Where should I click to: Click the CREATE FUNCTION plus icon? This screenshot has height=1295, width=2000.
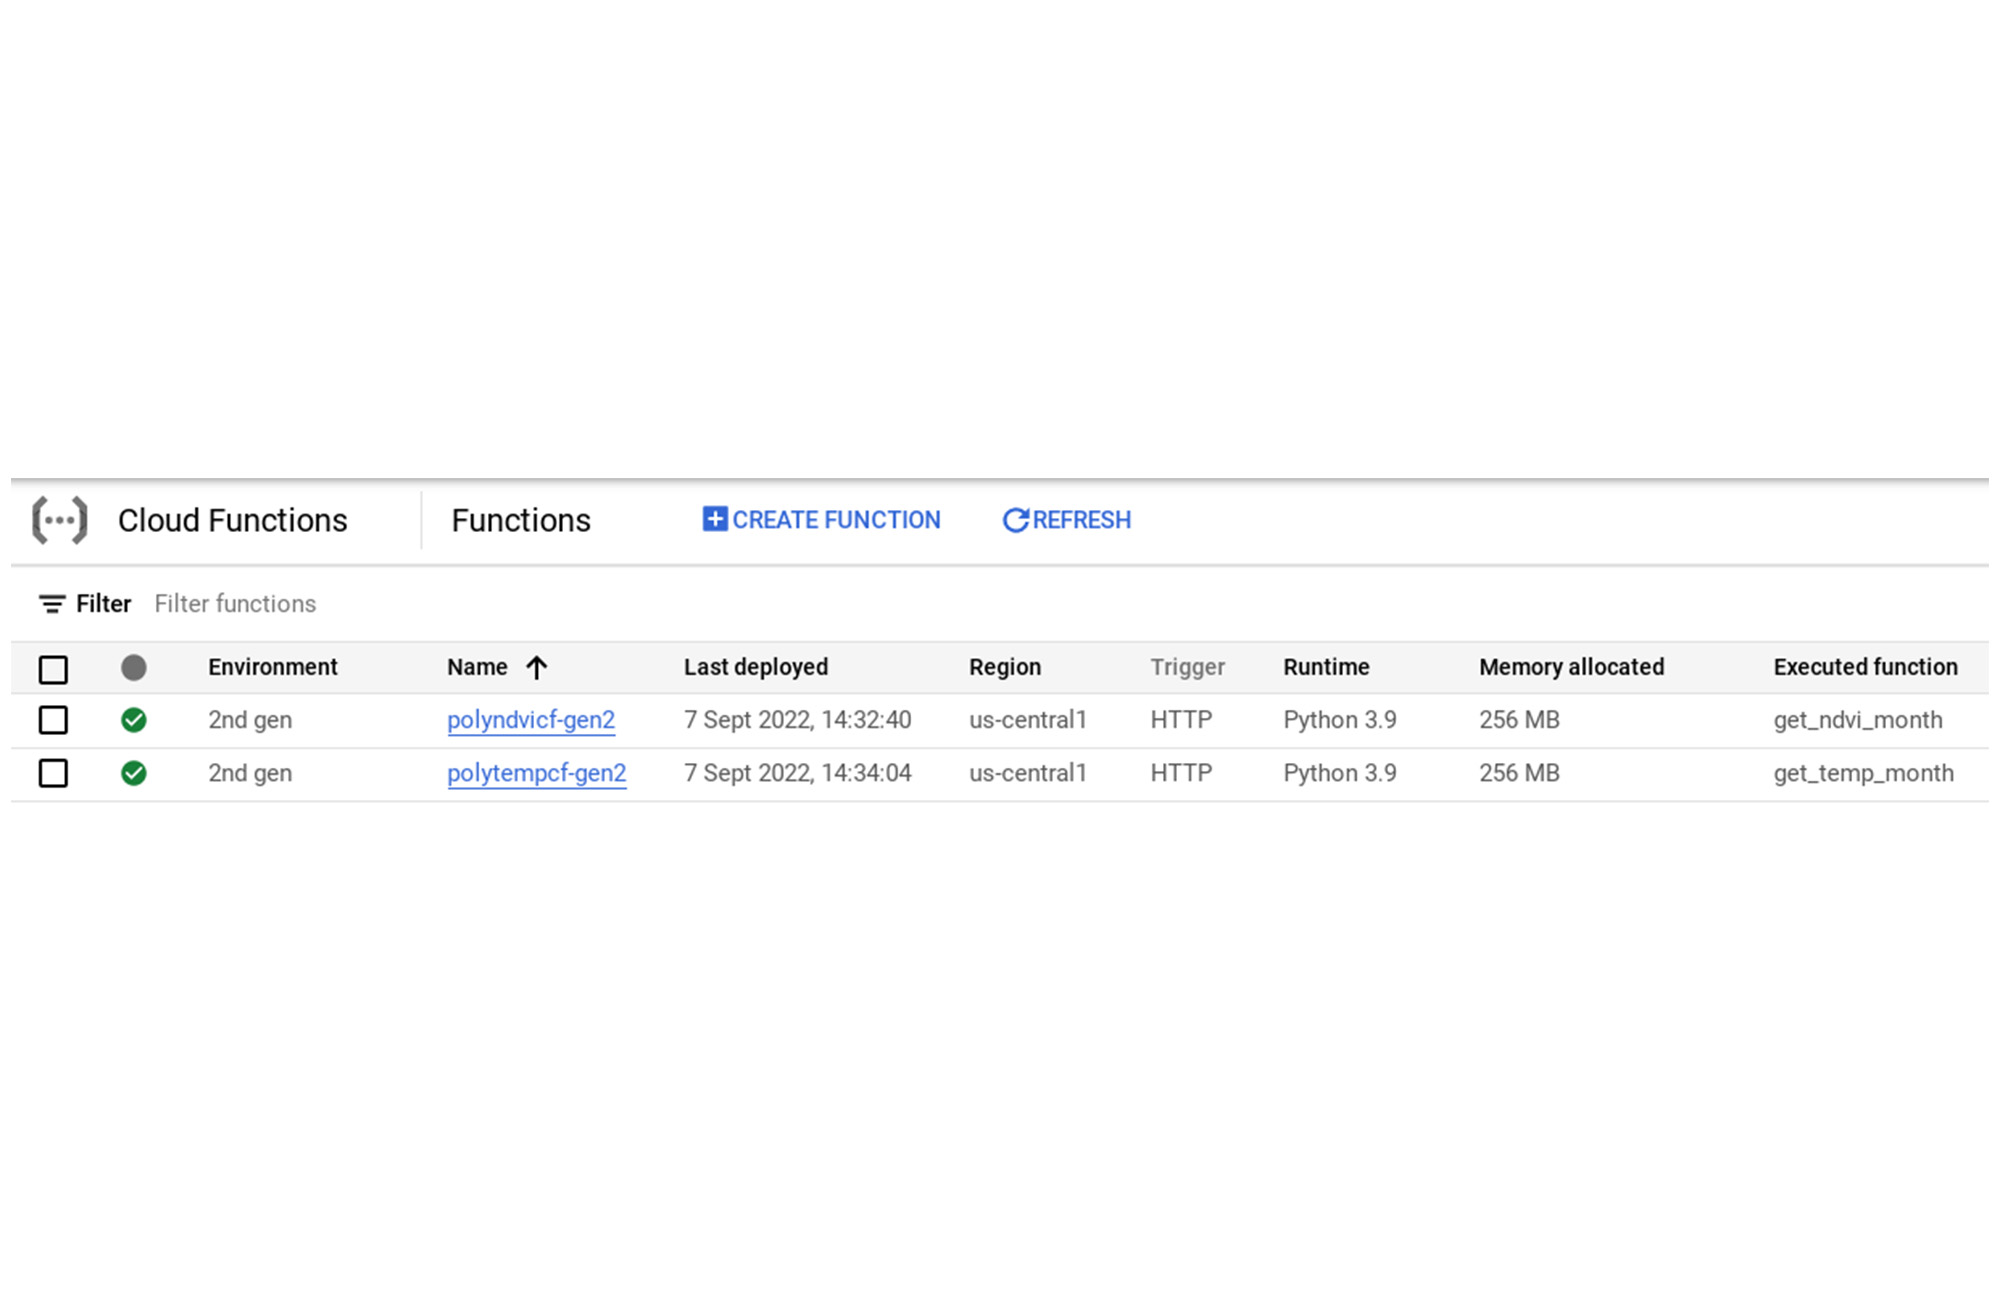711,521
